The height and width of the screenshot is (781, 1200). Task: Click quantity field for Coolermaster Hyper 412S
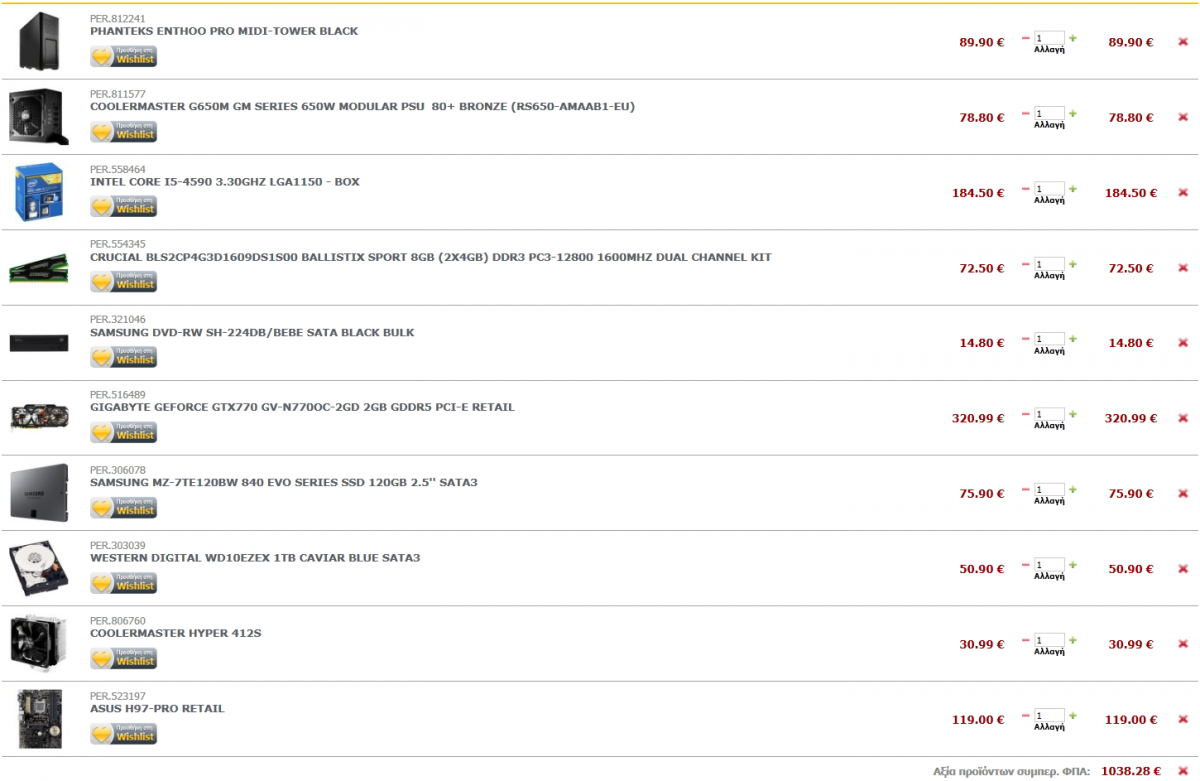1049,640
